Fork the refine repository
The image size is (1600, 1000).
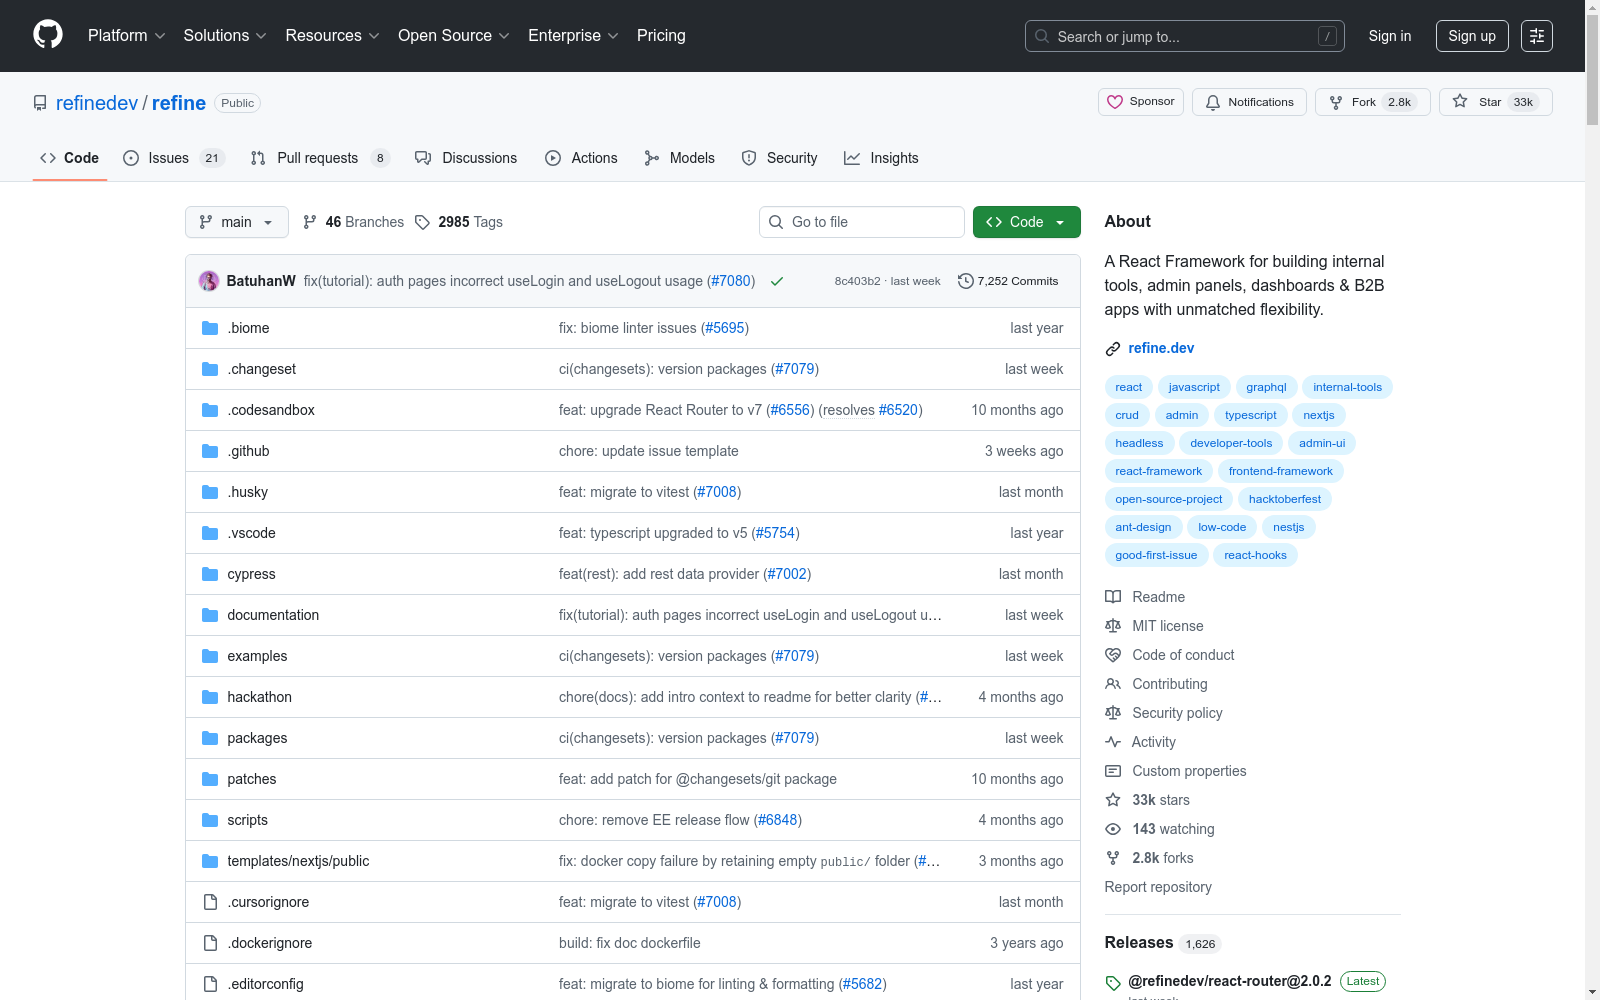[1372, 102]
